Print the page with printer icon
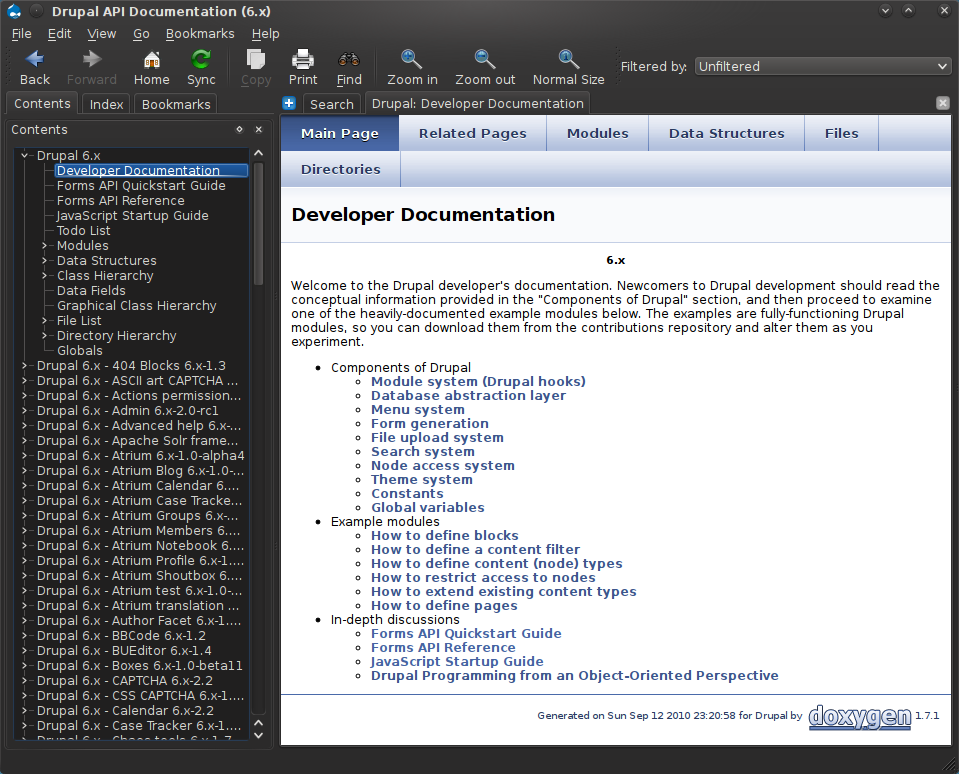The width and height of the screenshot is (959, 774). (303, 59)
